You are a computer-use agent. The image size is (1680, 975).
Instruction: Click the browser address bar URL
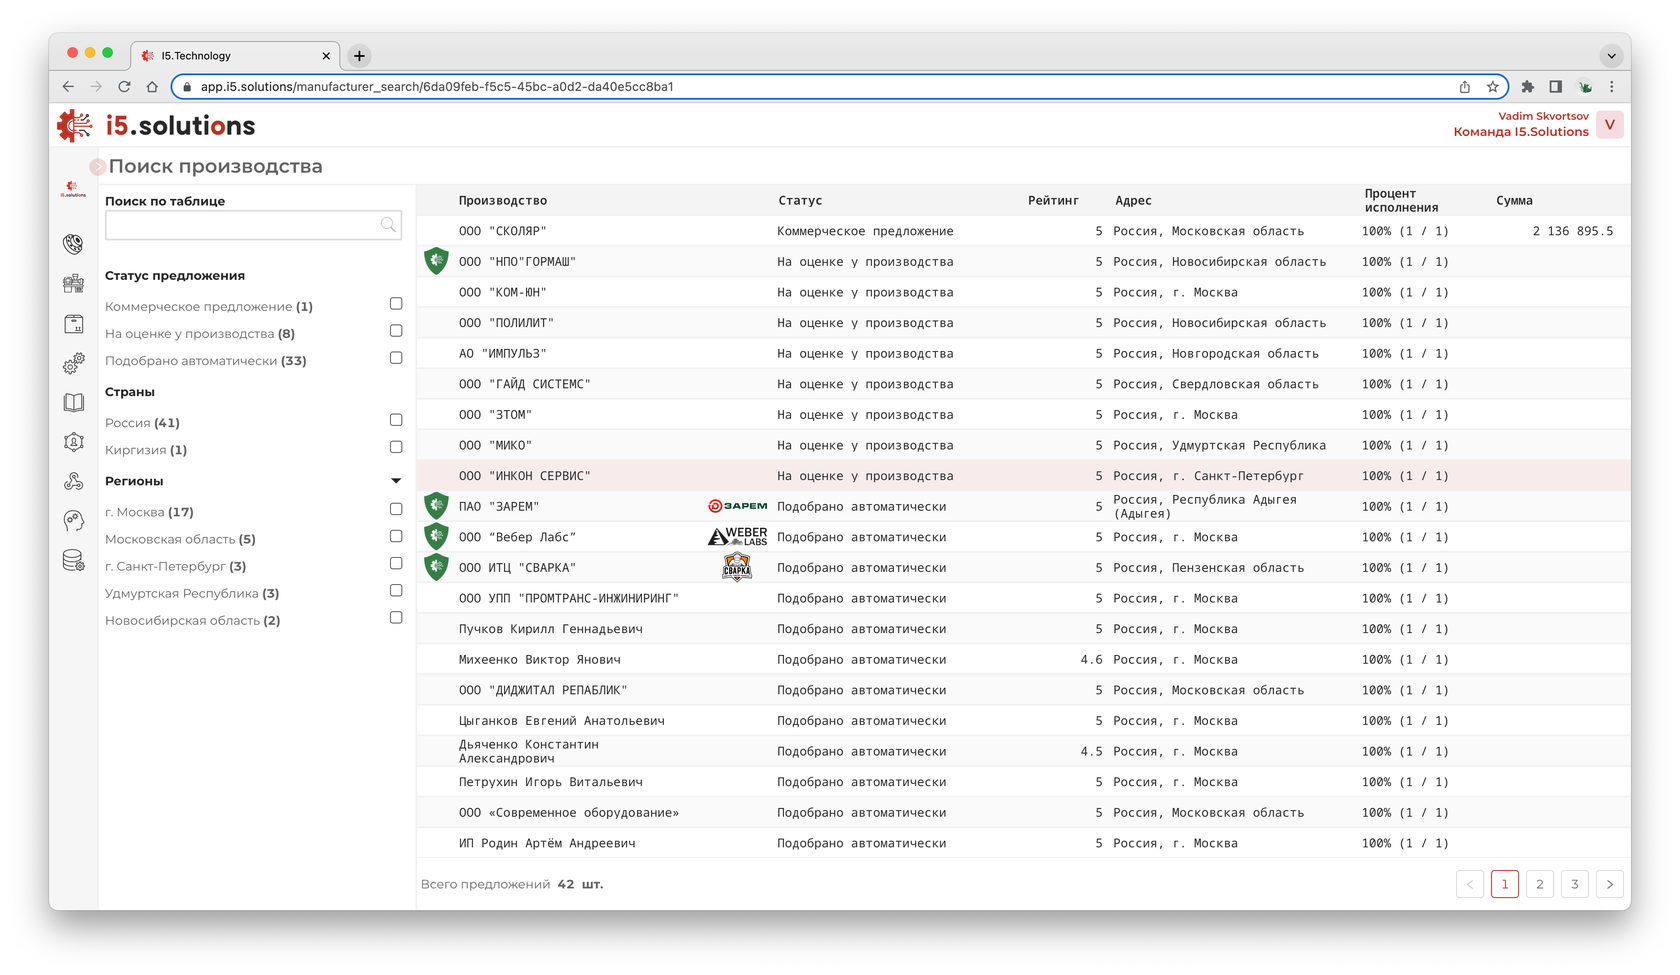tap(437, 87)
